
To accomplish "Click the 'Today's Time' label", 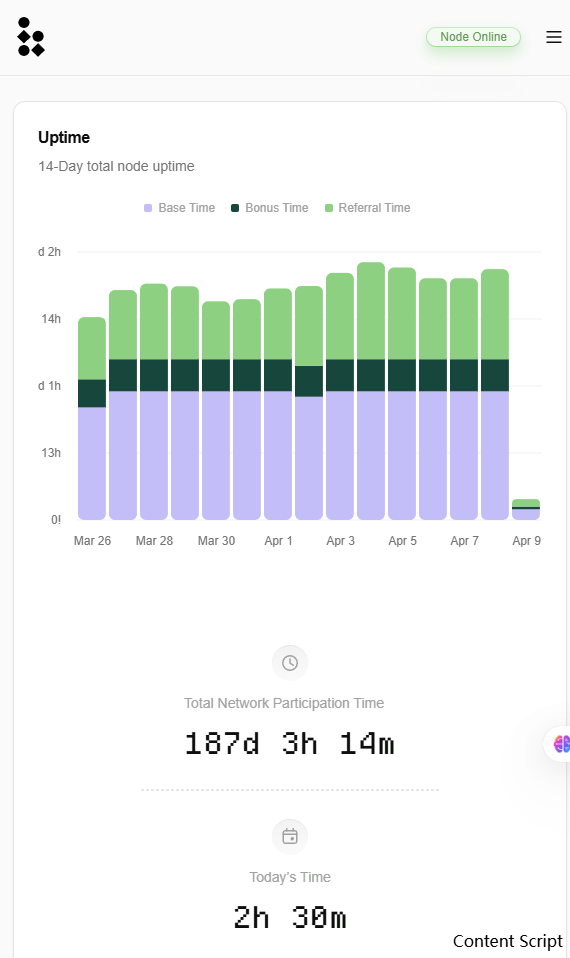I will [290, 877].
